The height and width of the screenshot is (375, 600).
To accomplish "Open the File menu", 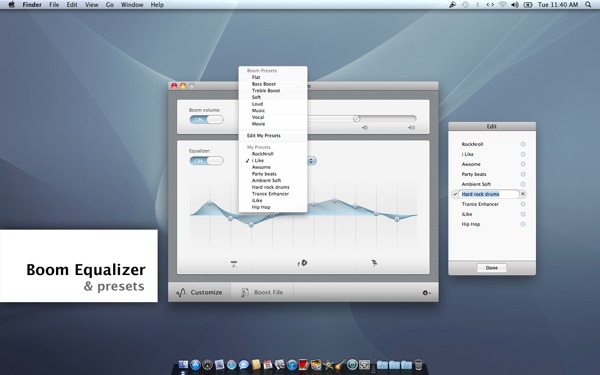I will (54, 5).
